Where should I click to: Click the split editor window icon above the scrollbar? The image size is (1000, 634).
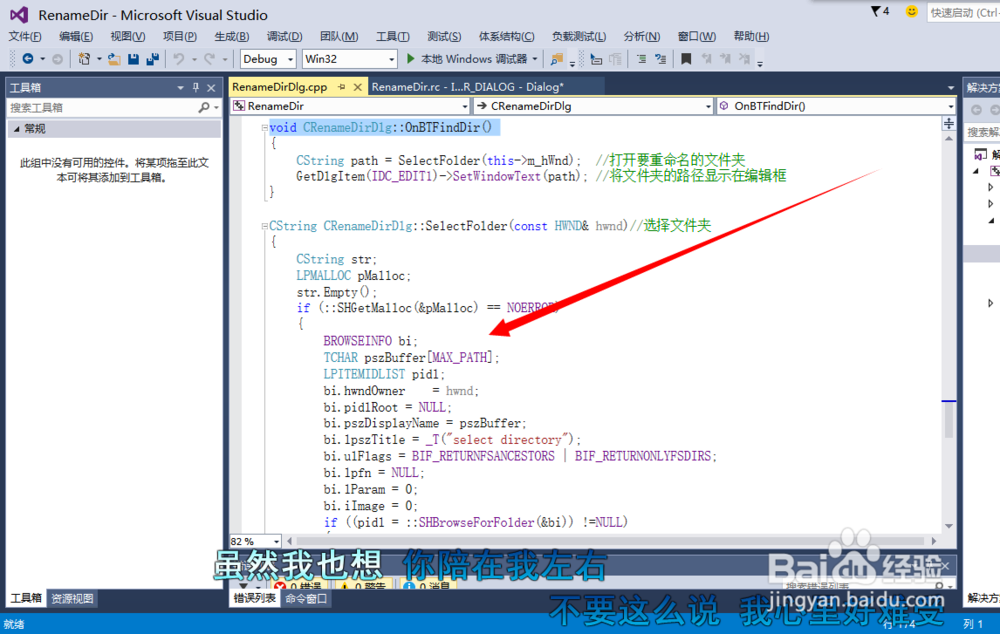click(949, 123)
